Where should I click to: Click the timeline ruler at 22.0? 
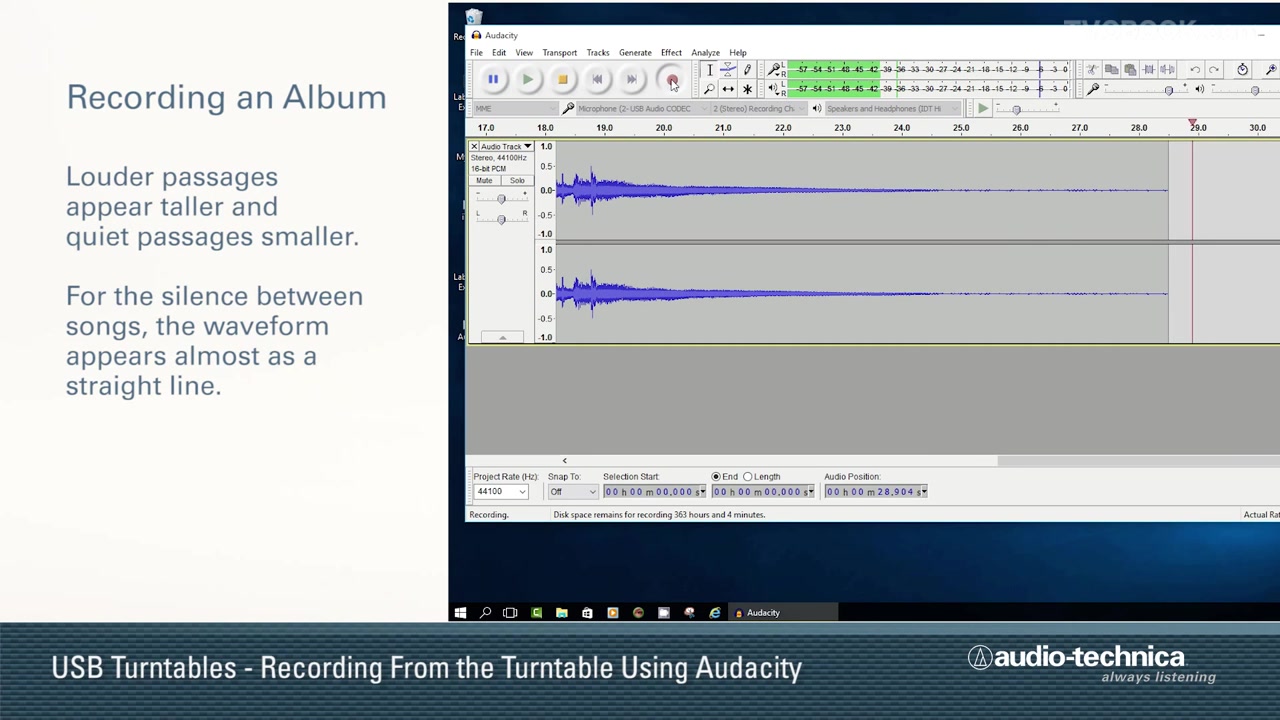pos(783,128)
